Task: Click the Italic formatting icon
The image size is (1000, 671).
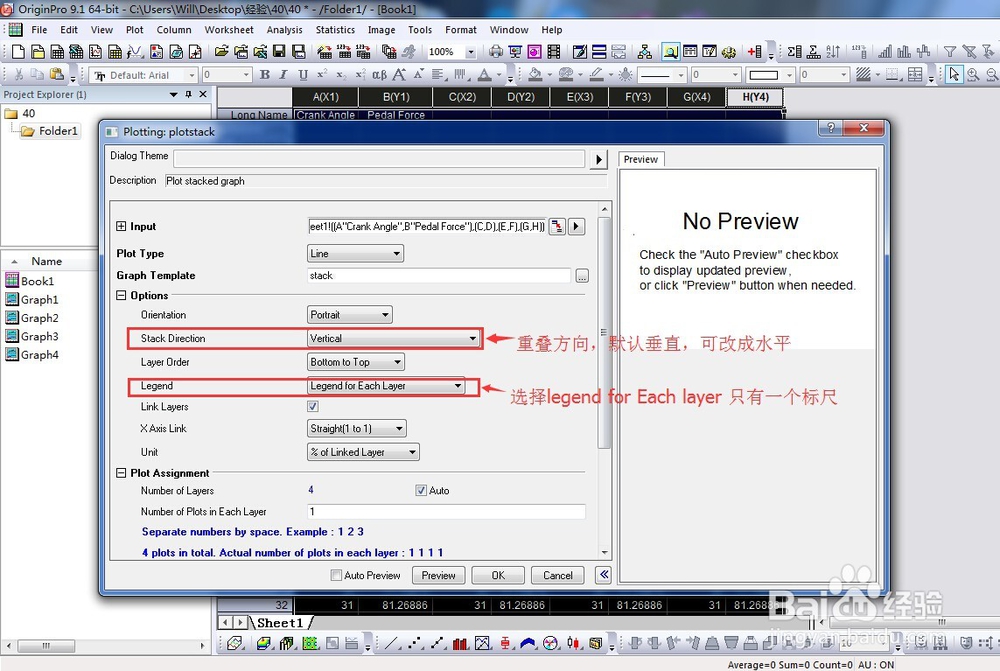Action: pyautogui.click(x=284, y=75)
